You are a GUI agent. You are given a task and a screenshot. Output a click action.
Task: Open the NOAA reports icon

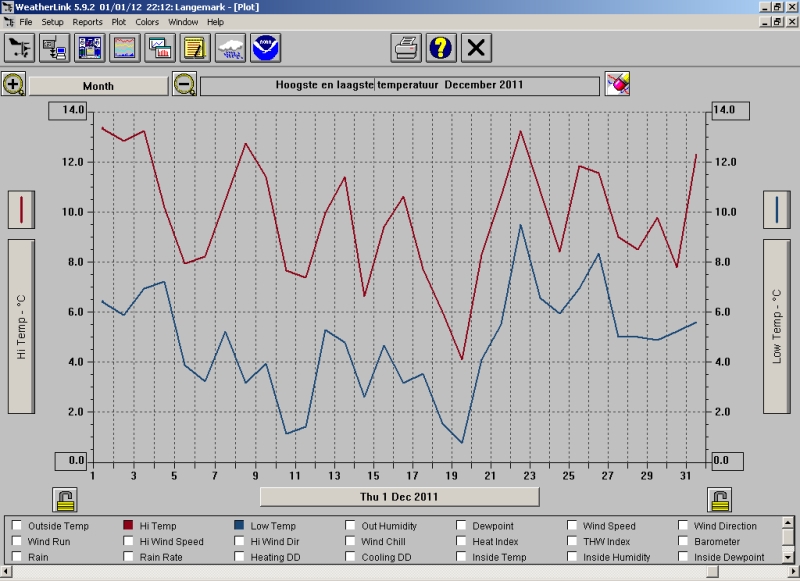(x=266, y=48)
